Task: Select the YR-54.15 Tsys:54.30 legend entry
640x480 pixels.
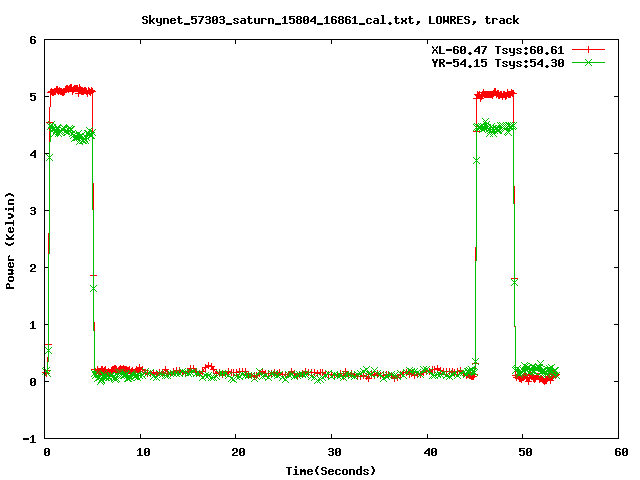Action: coord(498,63)
